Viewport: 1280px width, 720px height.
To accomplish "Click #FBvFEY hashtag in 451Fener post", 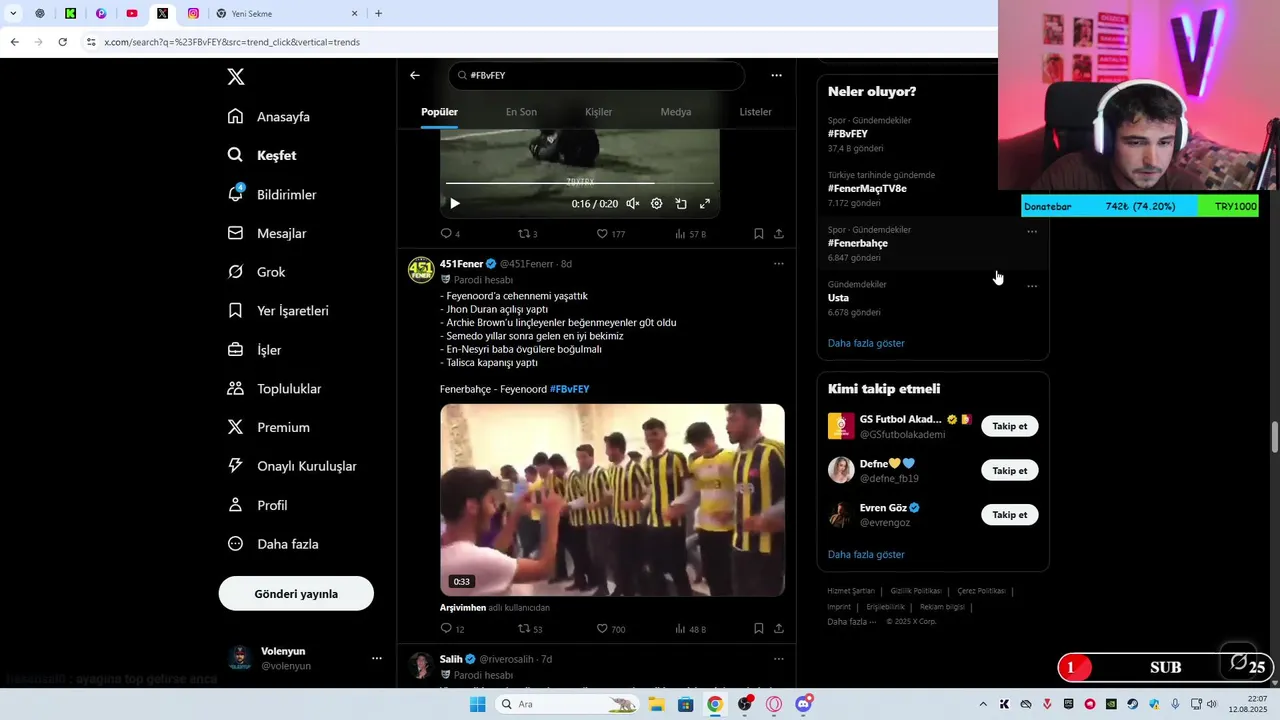I will (570, 389).
